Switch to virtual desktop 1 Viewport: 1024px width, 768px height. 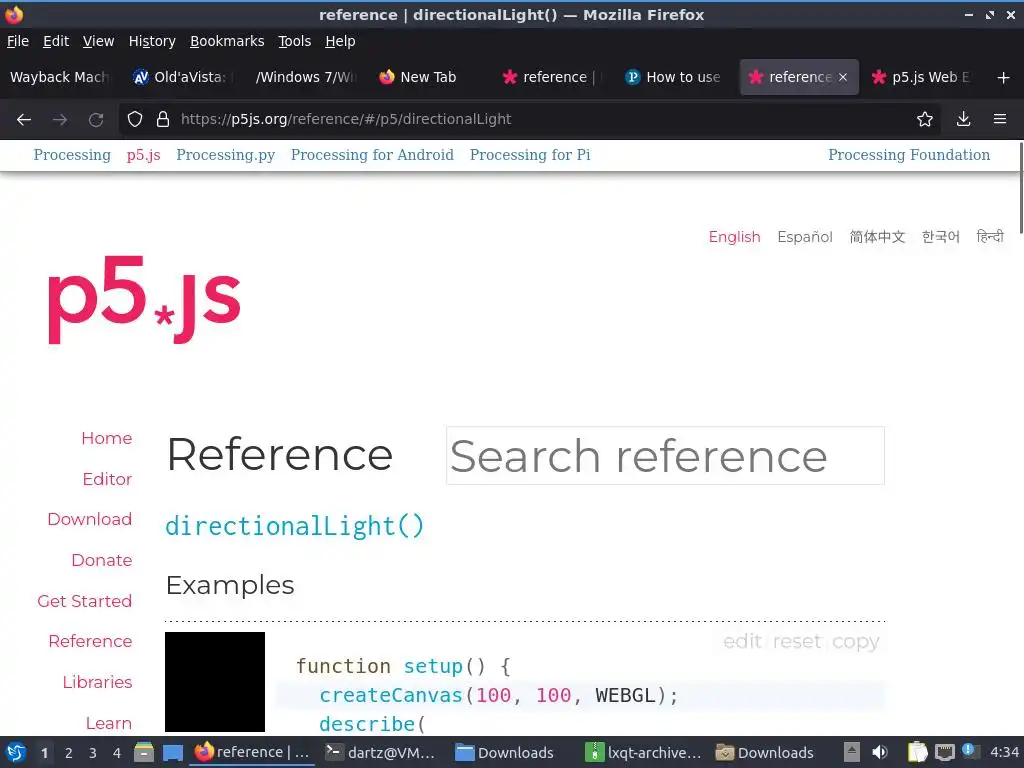coord(44,753)
